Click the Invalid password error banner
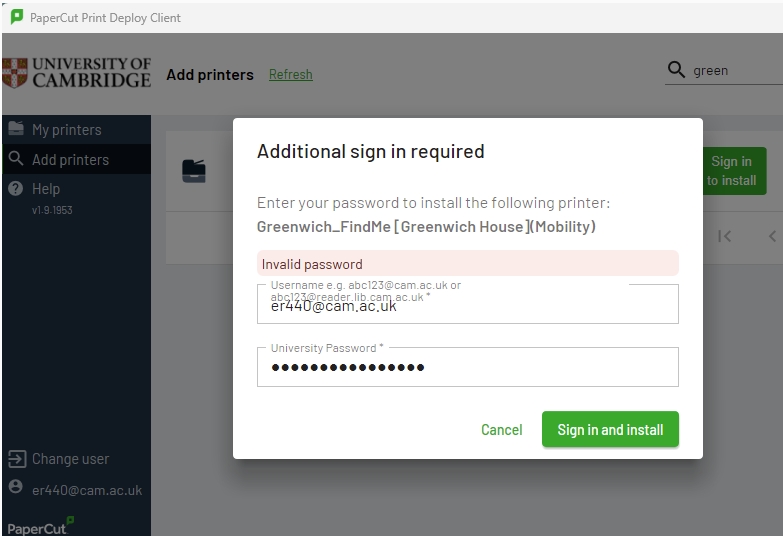 pos(467,264)
